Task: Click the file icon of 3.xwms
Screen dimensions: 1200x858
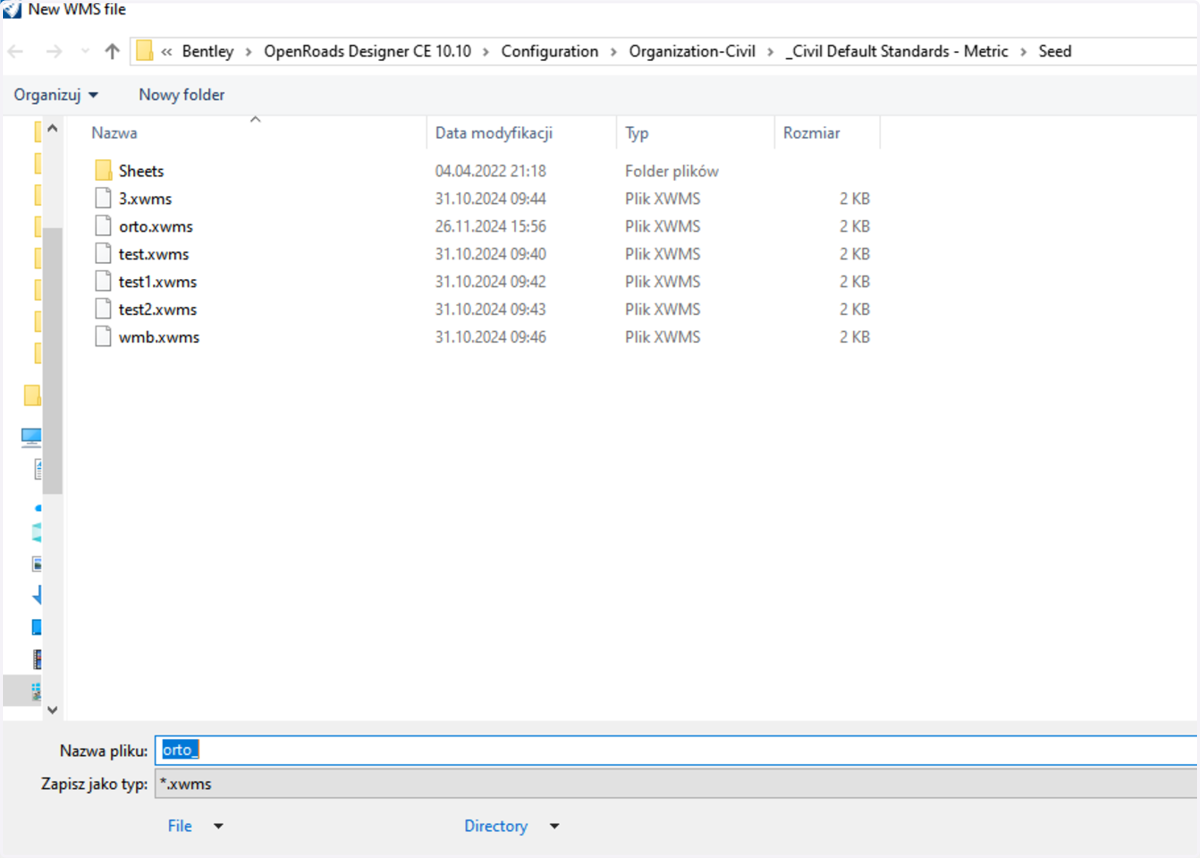Action: [x=103, y=199]
